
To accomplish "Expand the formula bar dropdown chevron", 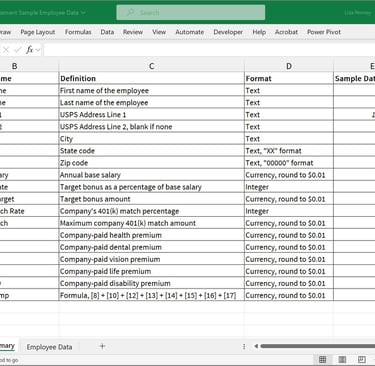I will [x=38, y=50].
